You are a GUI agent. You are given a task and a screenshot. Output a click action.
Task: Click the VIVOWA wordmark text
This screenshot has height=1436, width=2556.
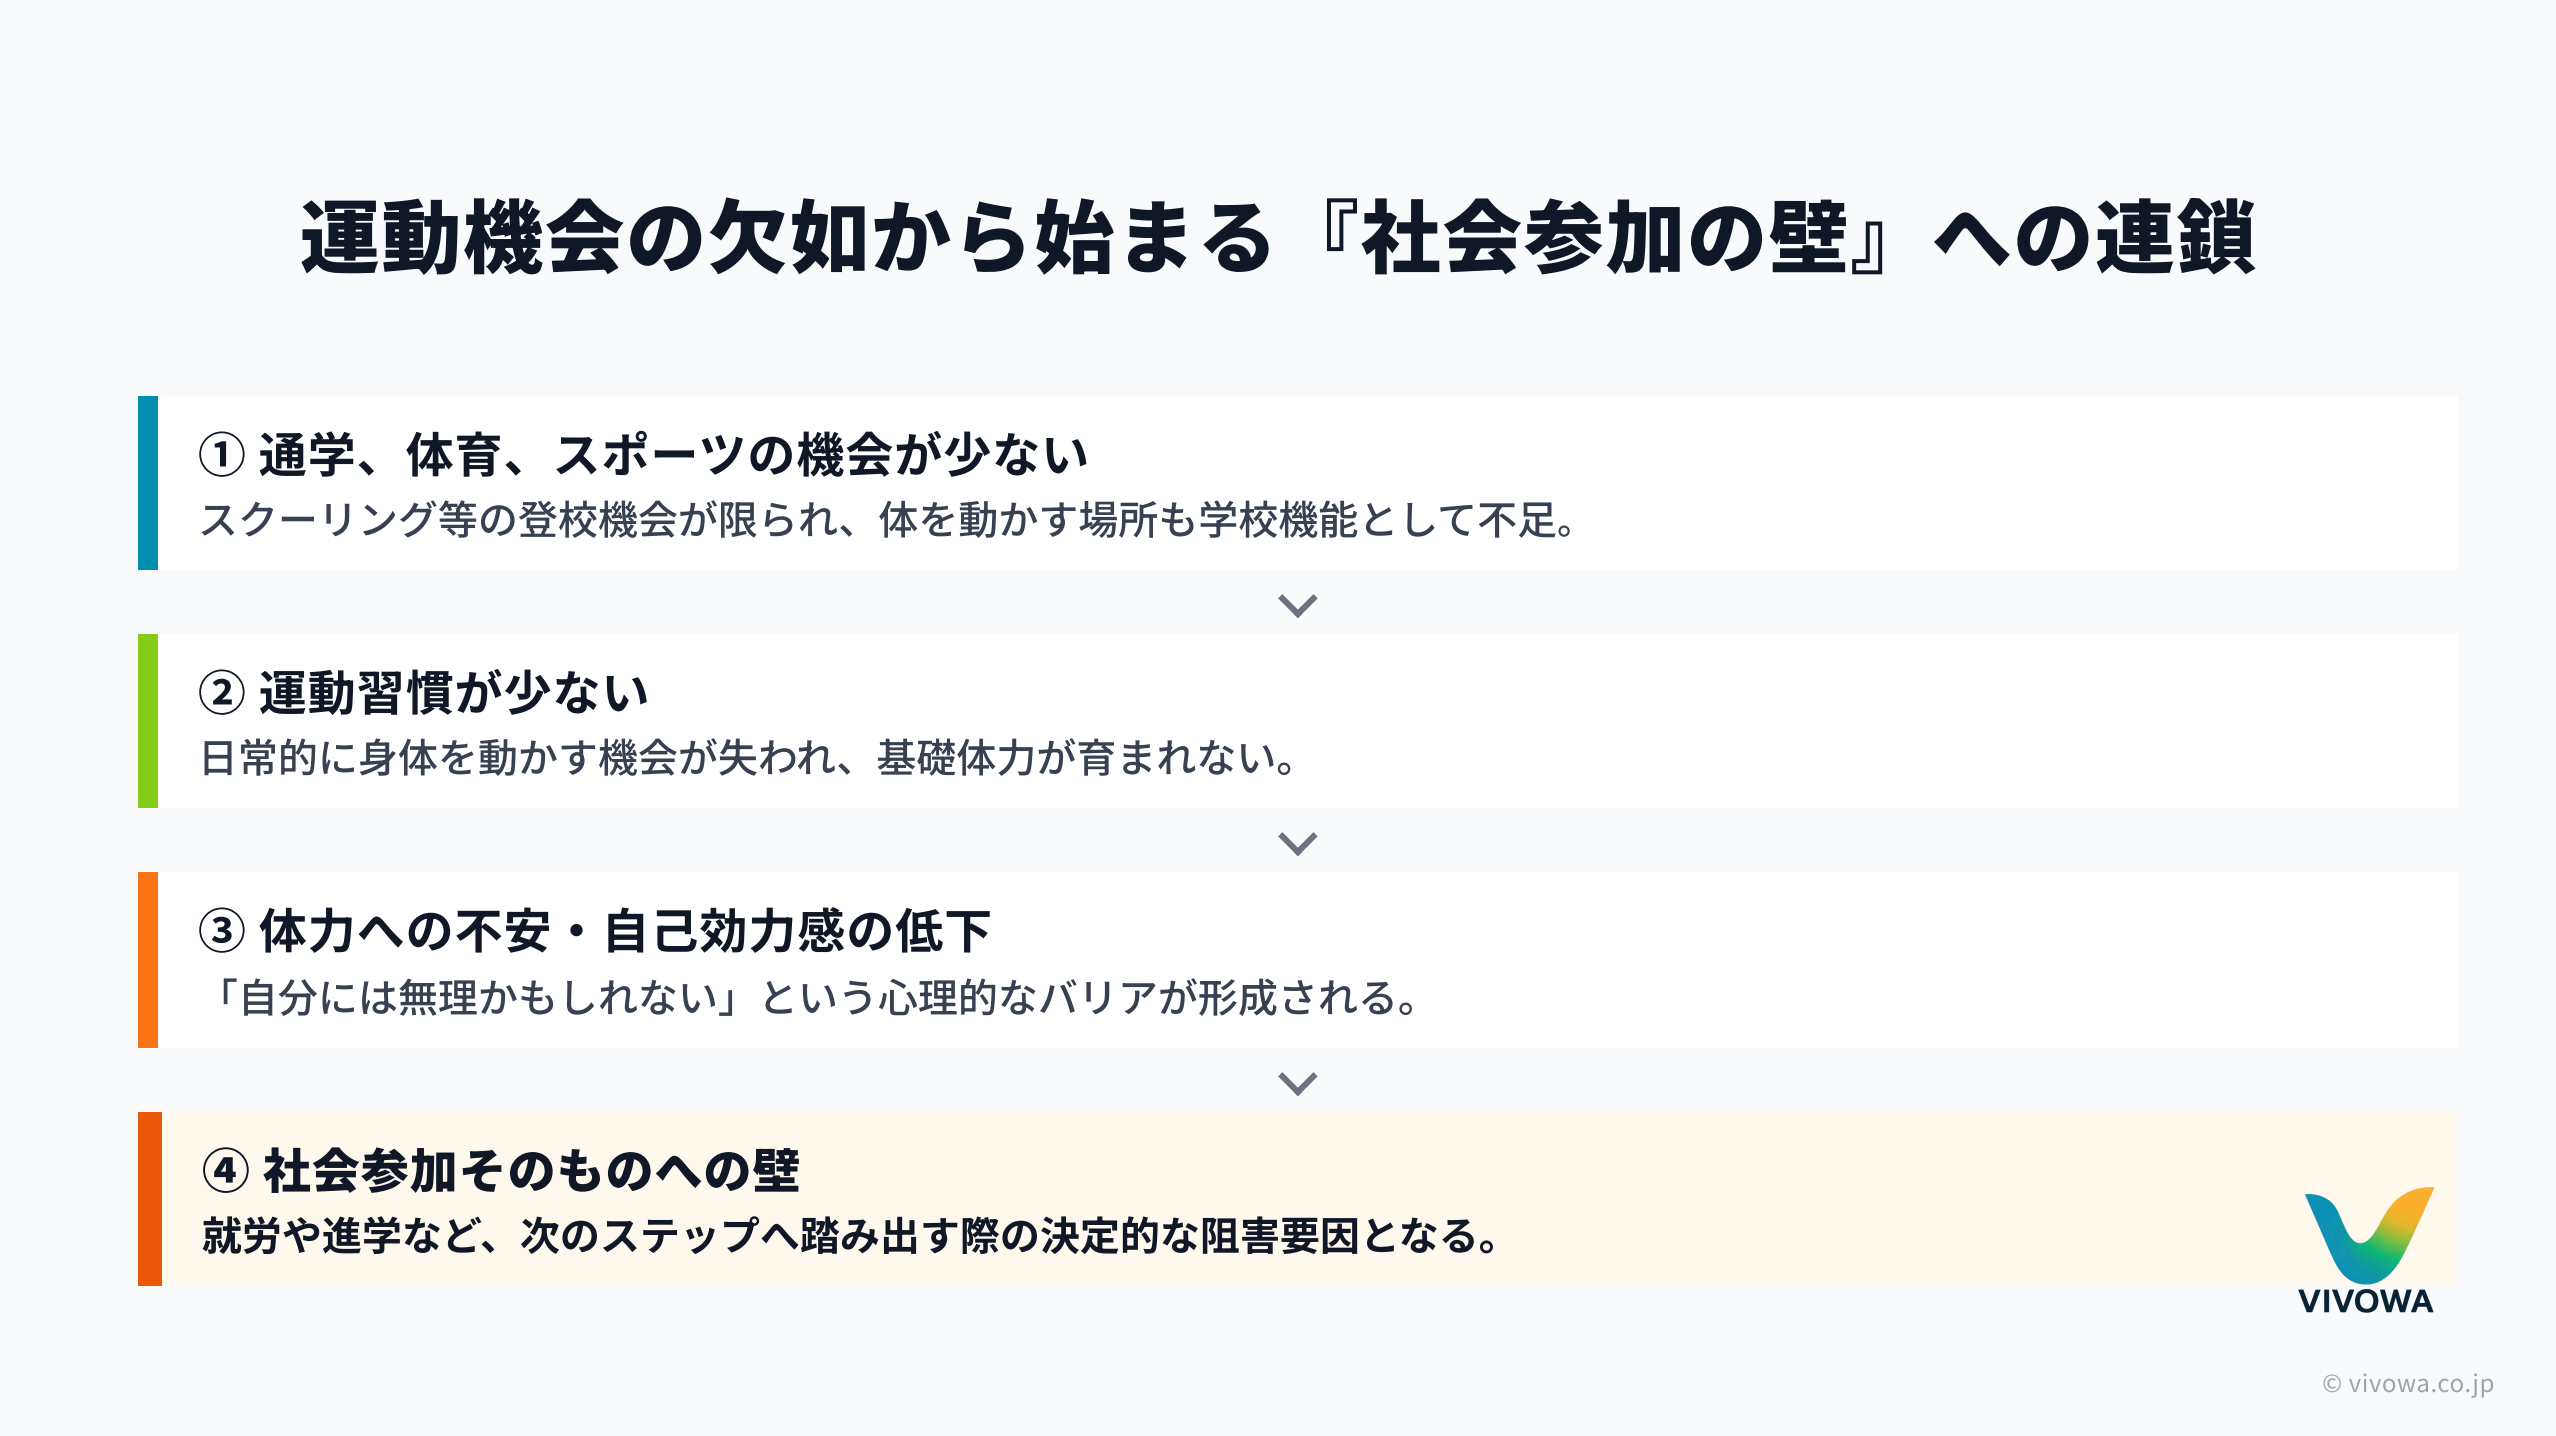[x=2365, y=1301]
